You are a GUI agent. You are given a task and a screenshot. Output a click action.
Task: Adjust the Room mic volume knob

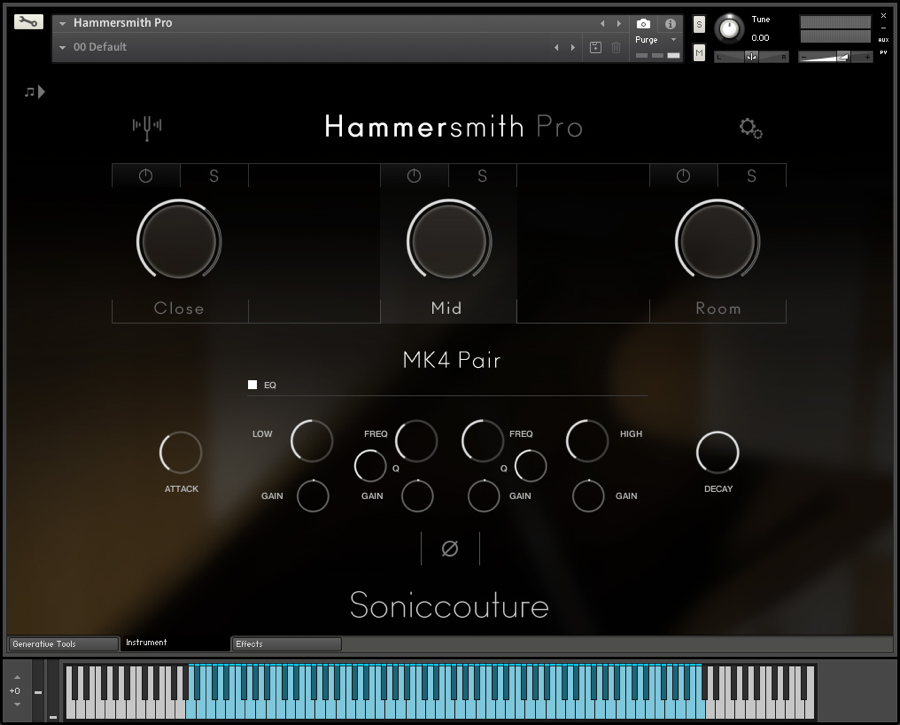click(717, 241)
